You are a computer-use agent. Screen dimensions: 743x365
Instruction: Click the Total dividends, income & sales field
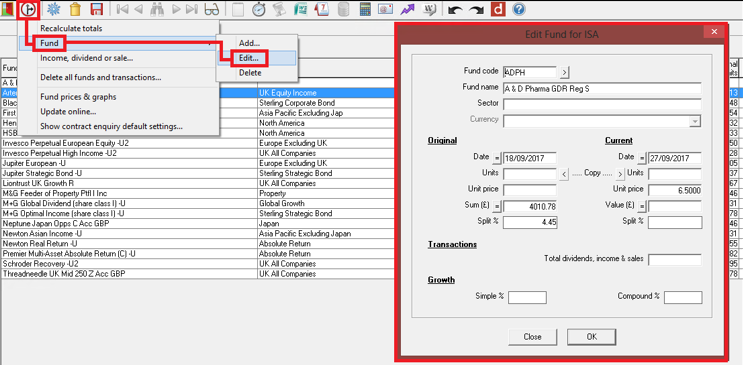coord(675,260)
